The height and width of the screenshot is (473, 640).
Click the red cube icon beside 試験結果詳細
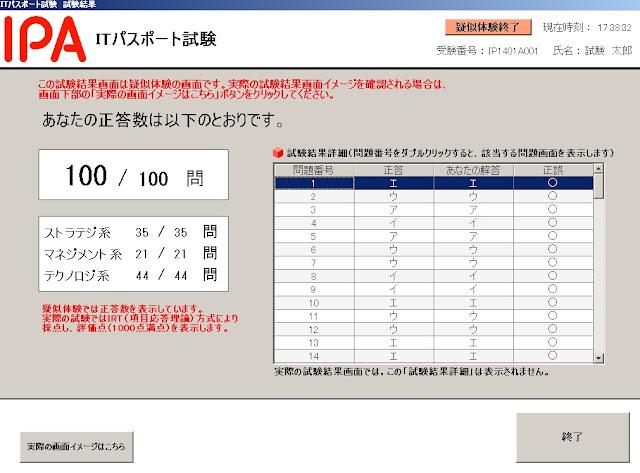coord(278,153)
